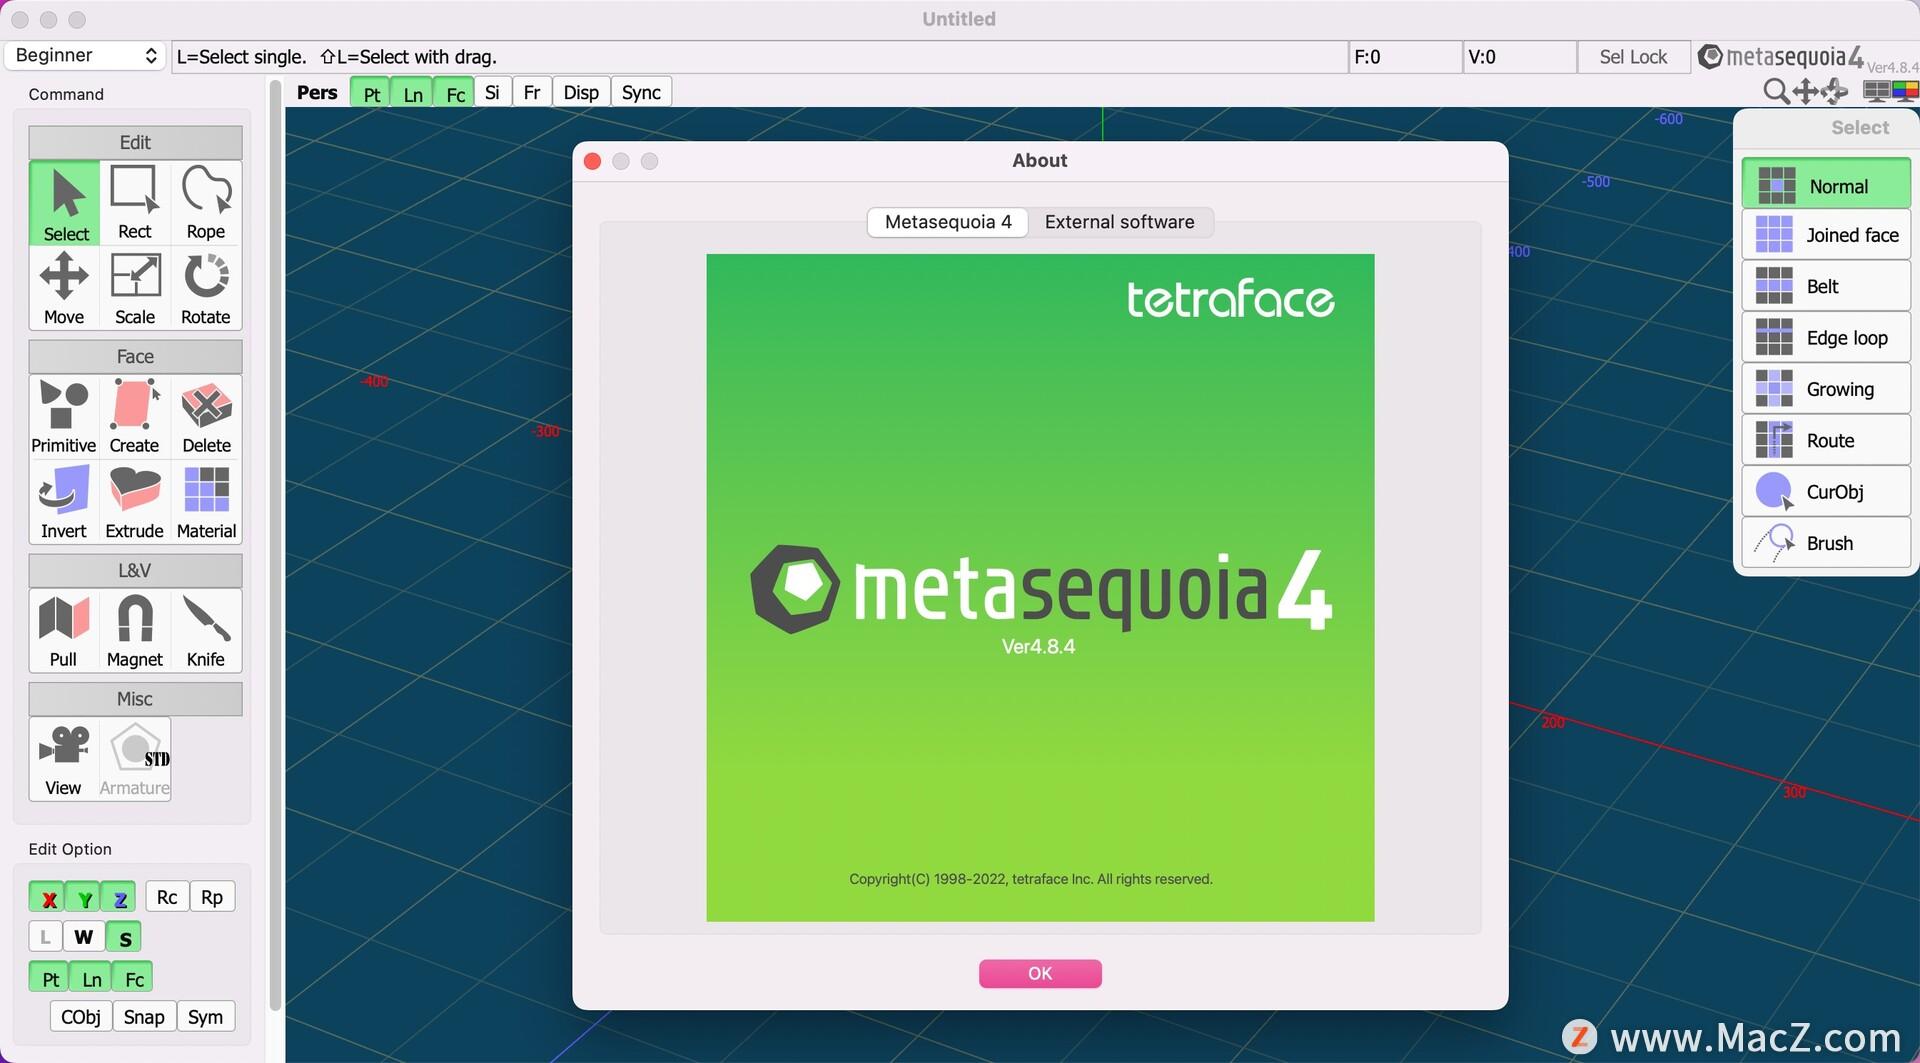Screen dimensions: 1920x1063
Task: Choose the Delete face tool
Action: tap(206, 417)
